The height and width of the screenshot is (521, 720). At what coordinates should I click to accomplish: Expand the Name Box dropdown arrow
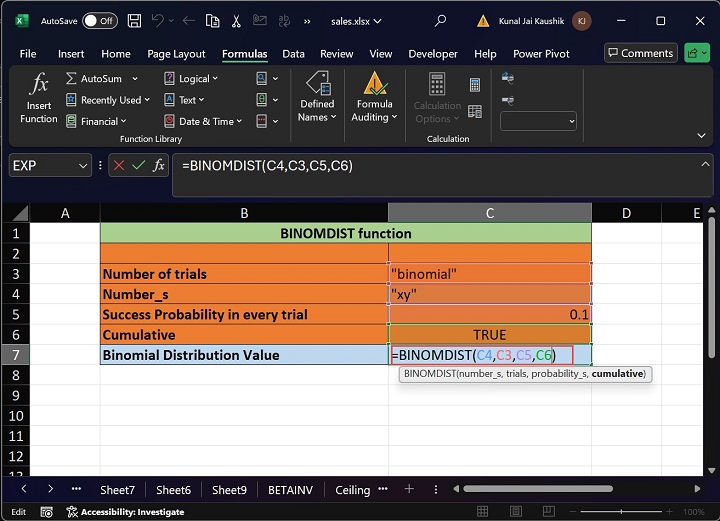click(x=82, y=165)
